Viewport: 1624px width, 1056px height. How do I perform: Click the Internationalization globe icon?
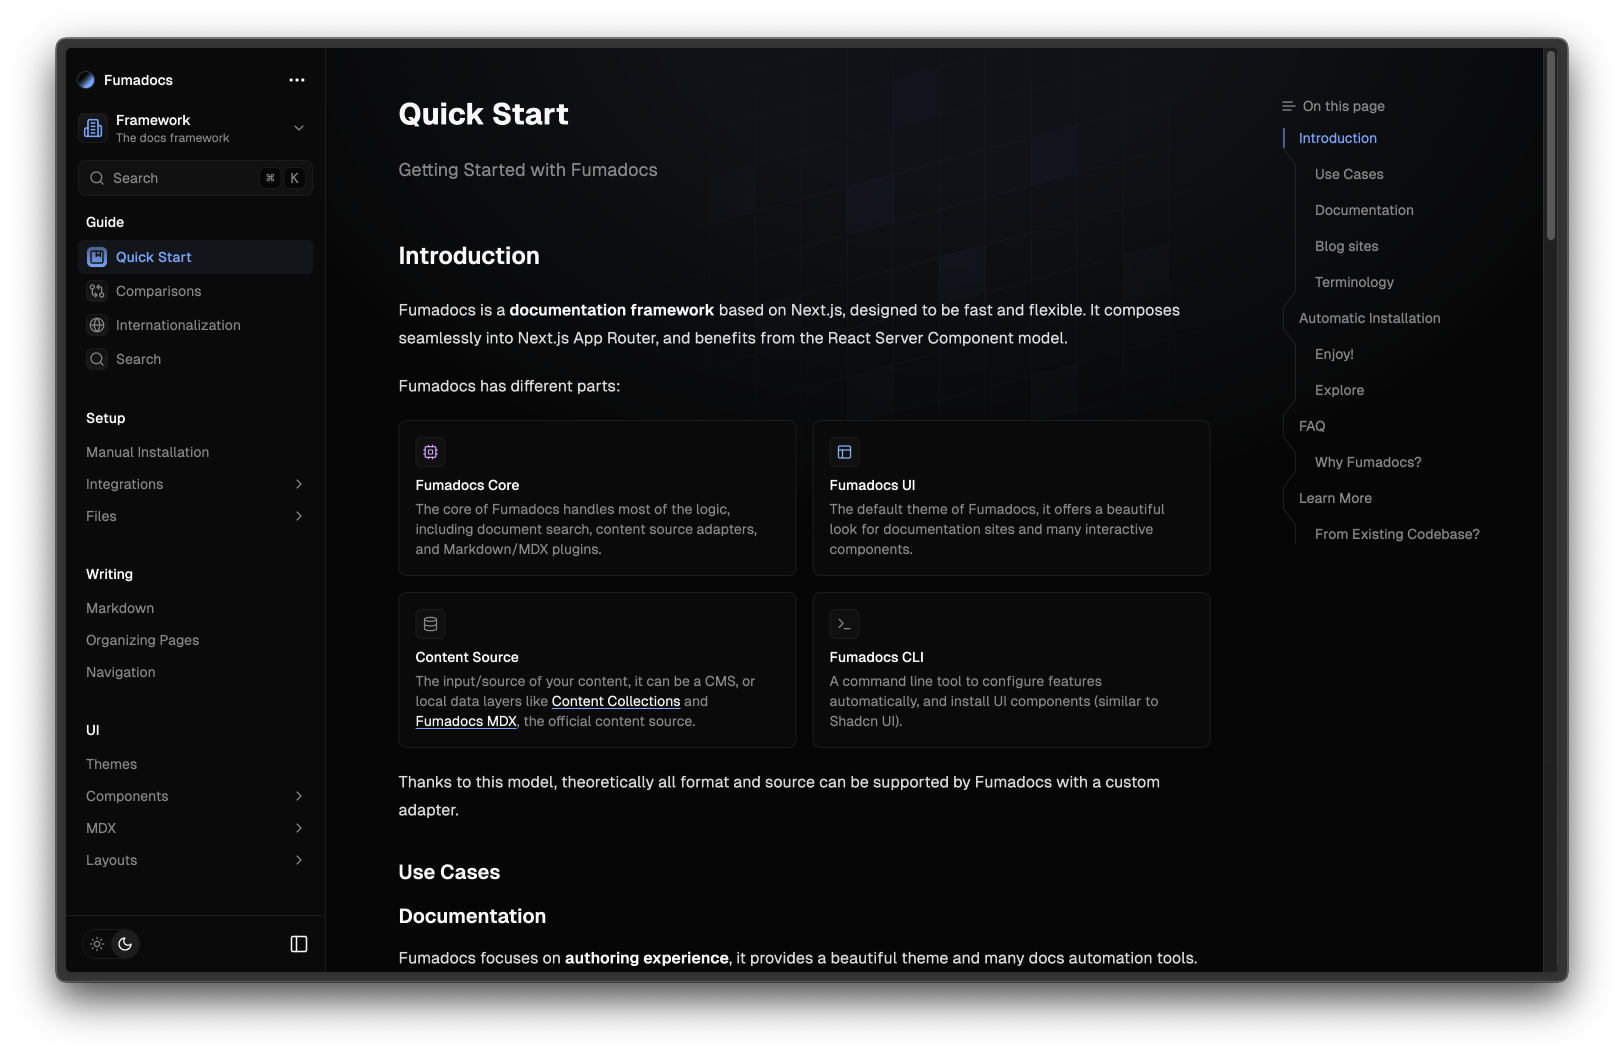[97, 325]
